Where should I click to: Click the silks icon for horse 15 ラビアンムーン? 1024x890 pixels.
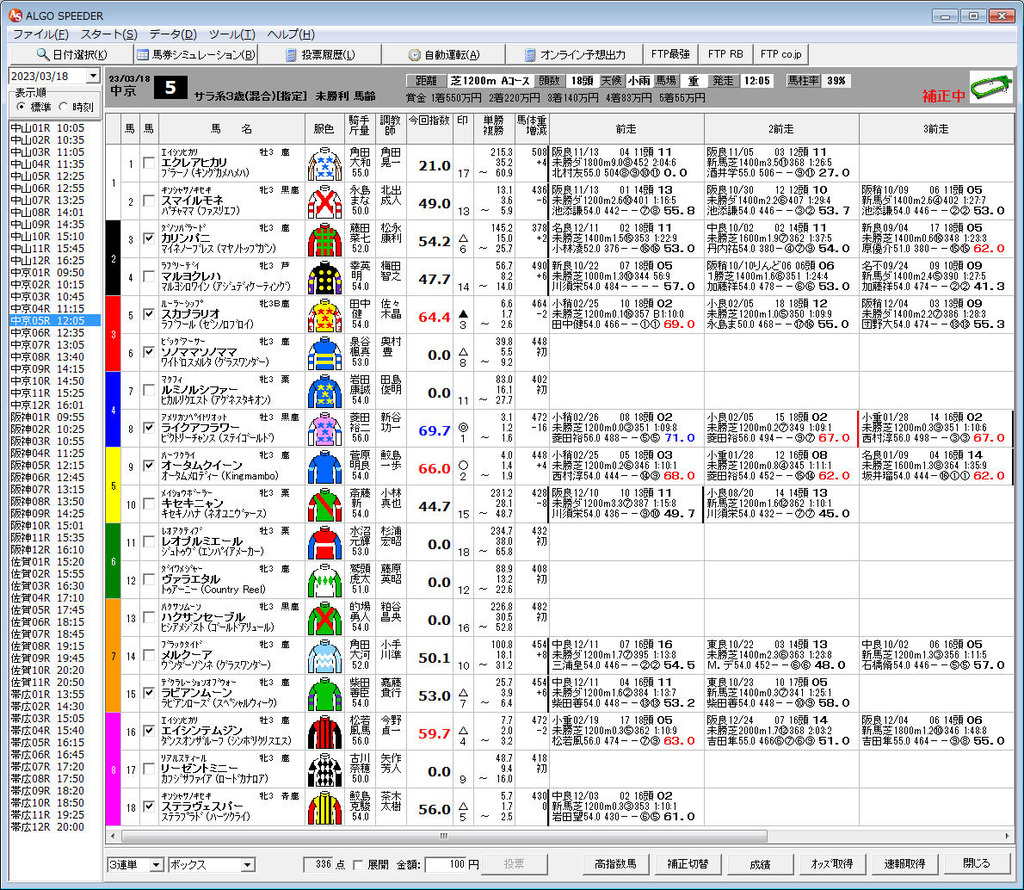point(325,694)
